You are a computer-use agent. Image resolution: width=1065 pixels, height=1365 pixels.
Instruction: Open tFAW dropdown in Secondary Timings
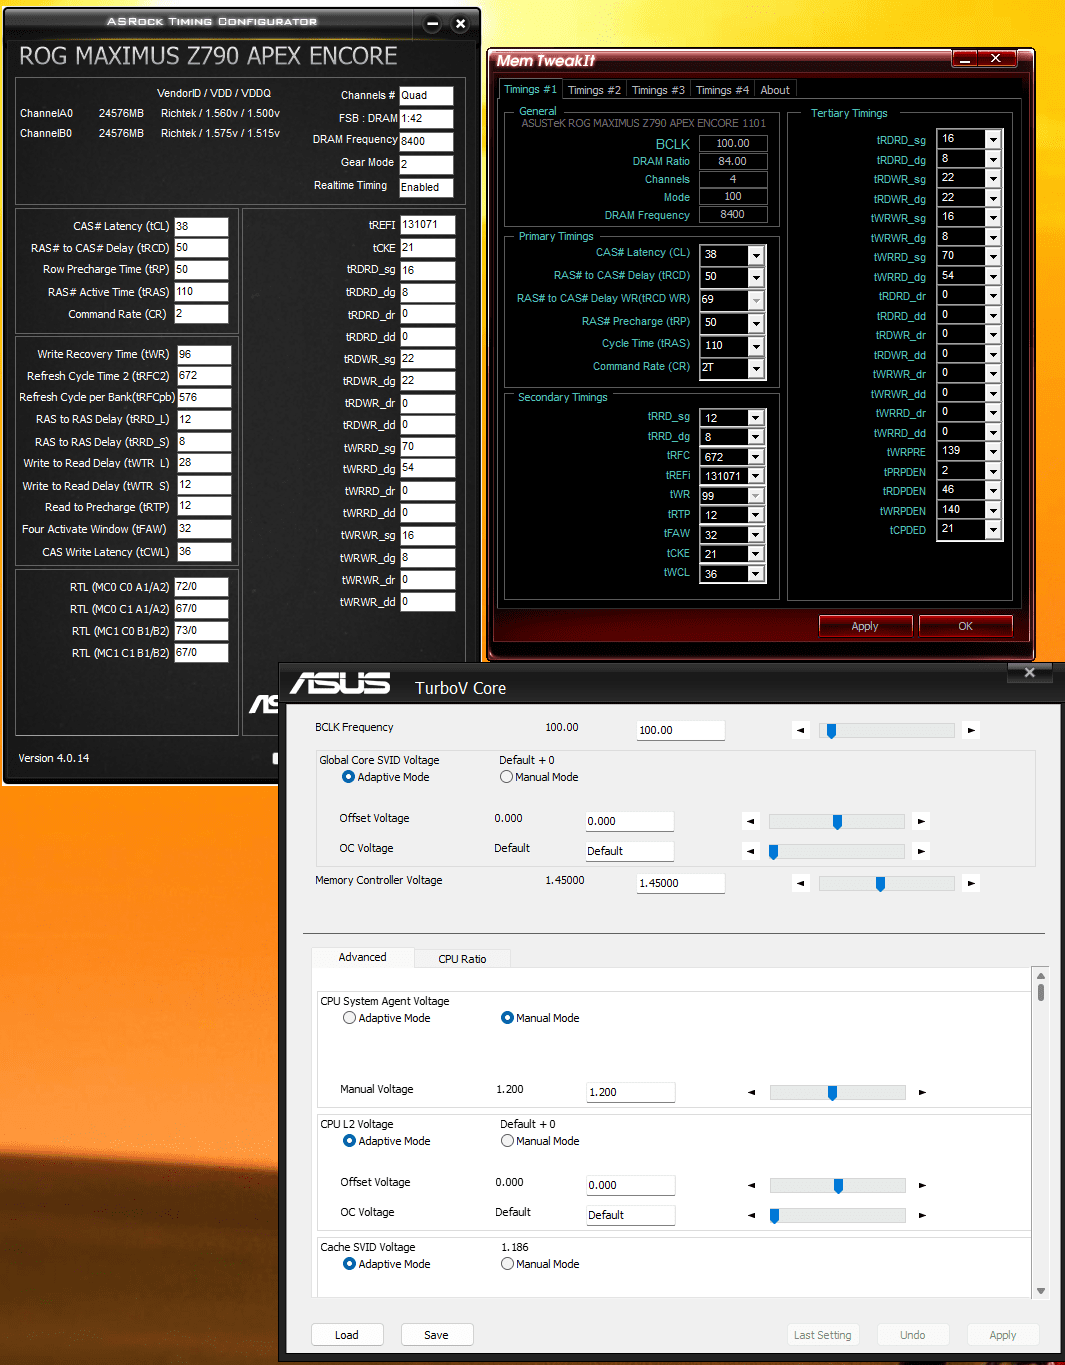(756, 535)
